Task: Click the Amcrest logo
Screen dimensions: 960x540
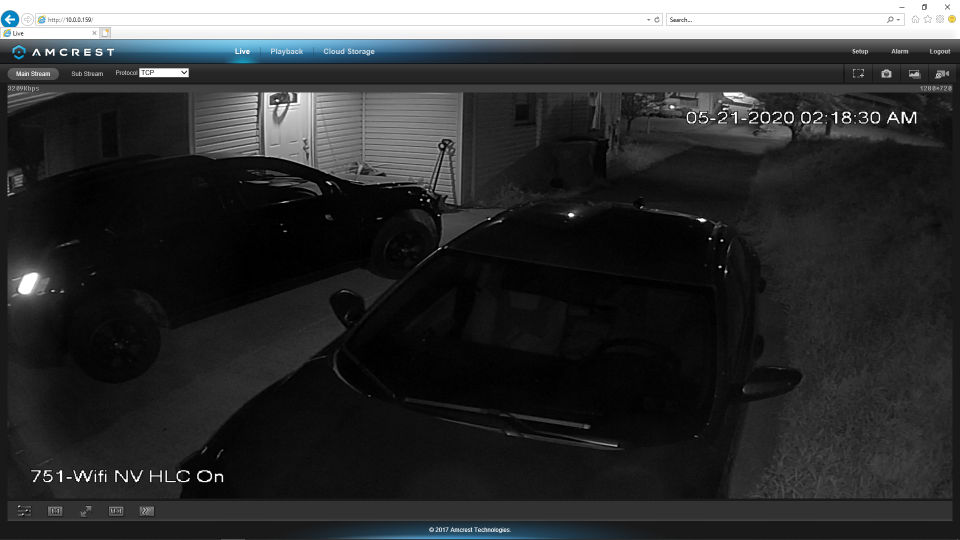Action: pos(63,52)
